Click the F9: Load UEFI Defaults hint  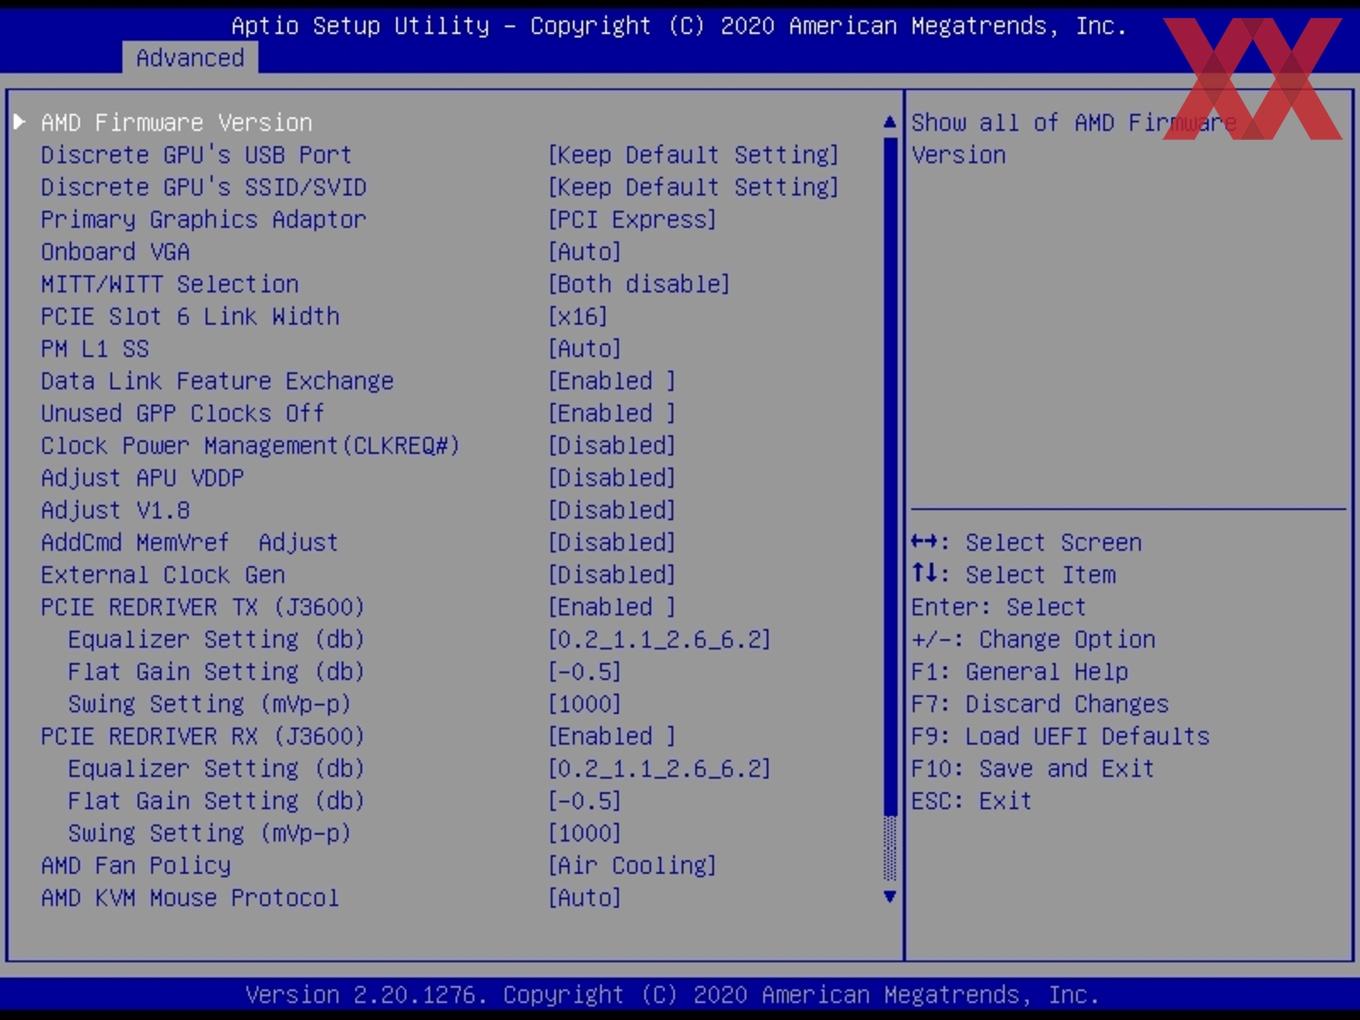(1061, 736)
